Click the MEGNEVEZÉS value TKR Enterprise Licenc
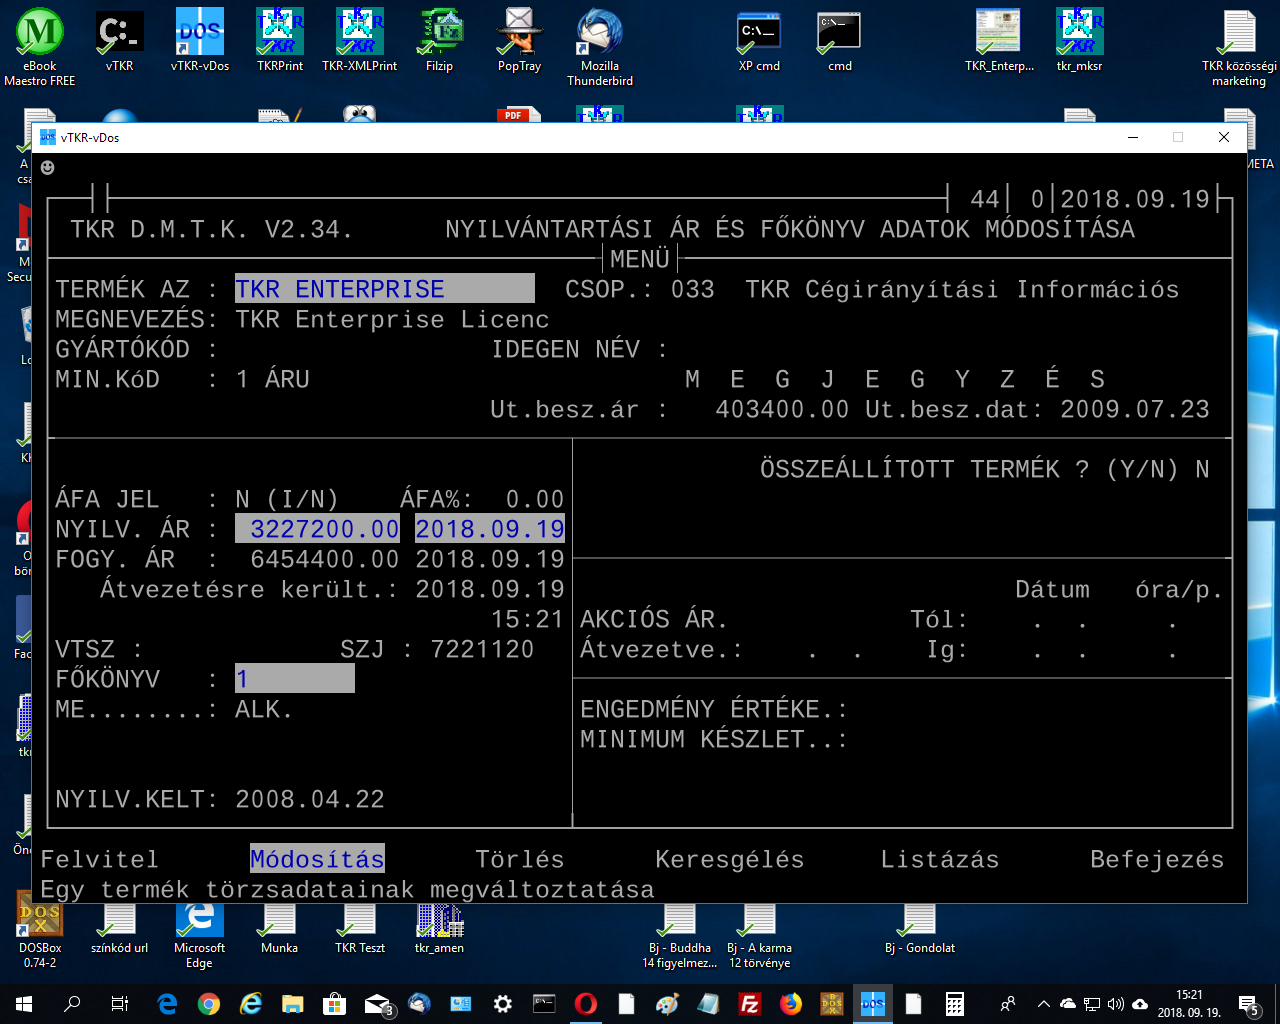This screenshot has width=1280, height=1024. pos(392,319)
